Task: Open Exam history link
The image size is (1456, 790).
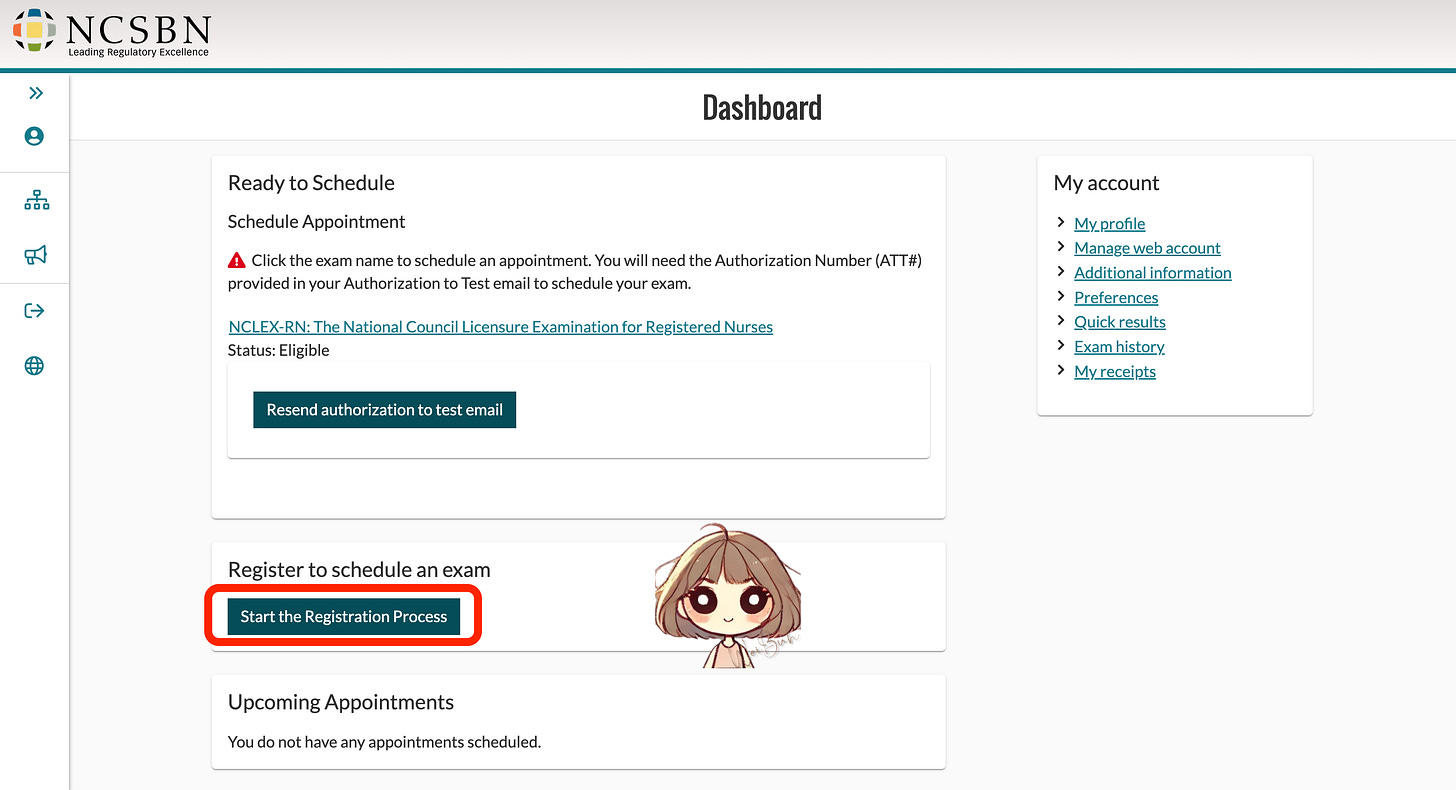Action: (1119, 346)
